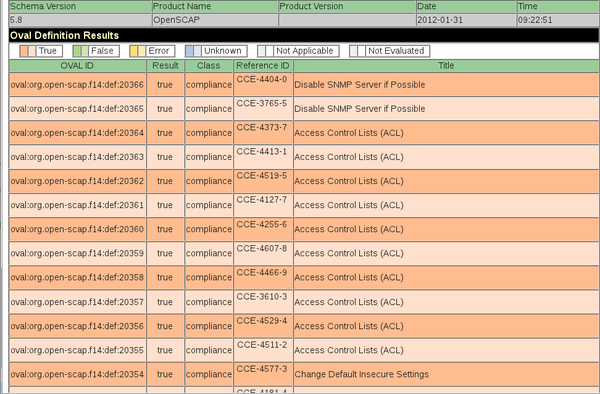Screen dimensions: 600x394
Task: Click the Time header cell
Action: [558, 7]
